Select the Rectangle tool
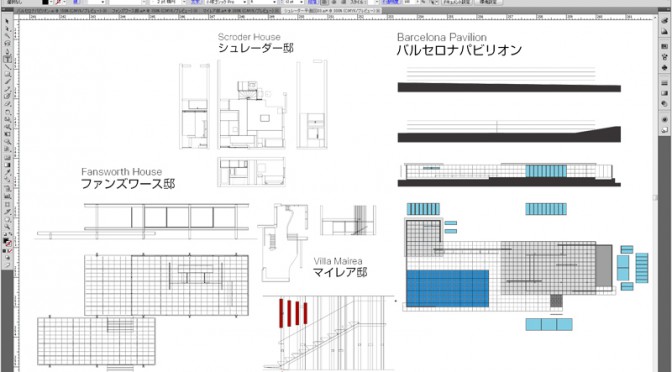This screenshot has height=372, width=672. [8, 74]
